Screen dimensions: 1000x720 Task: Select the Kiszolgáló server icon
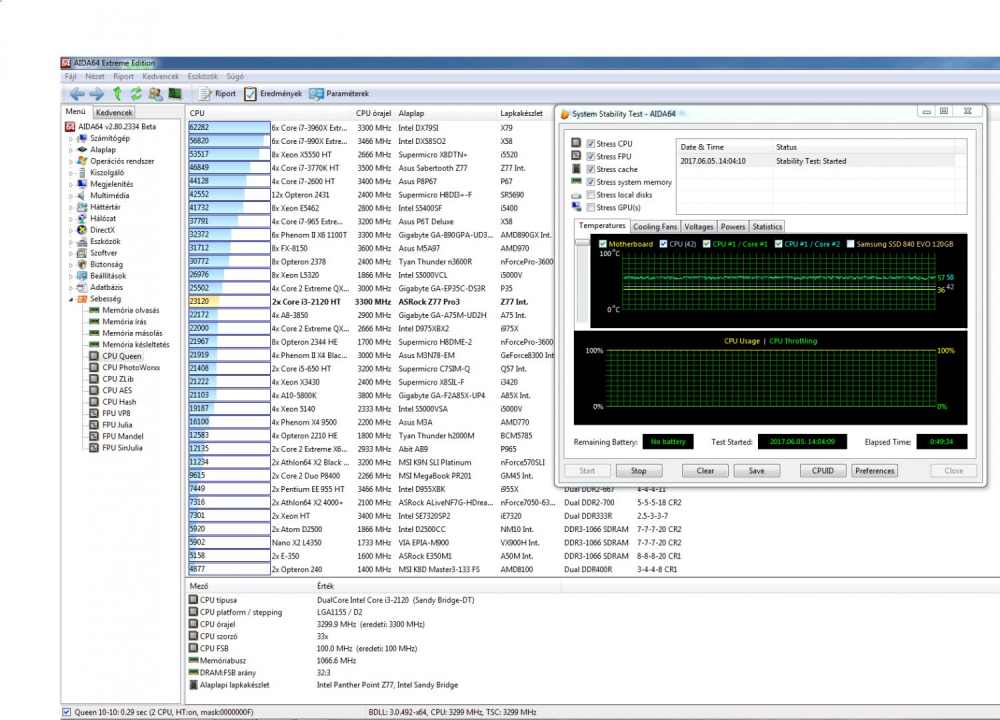[82, 173]
